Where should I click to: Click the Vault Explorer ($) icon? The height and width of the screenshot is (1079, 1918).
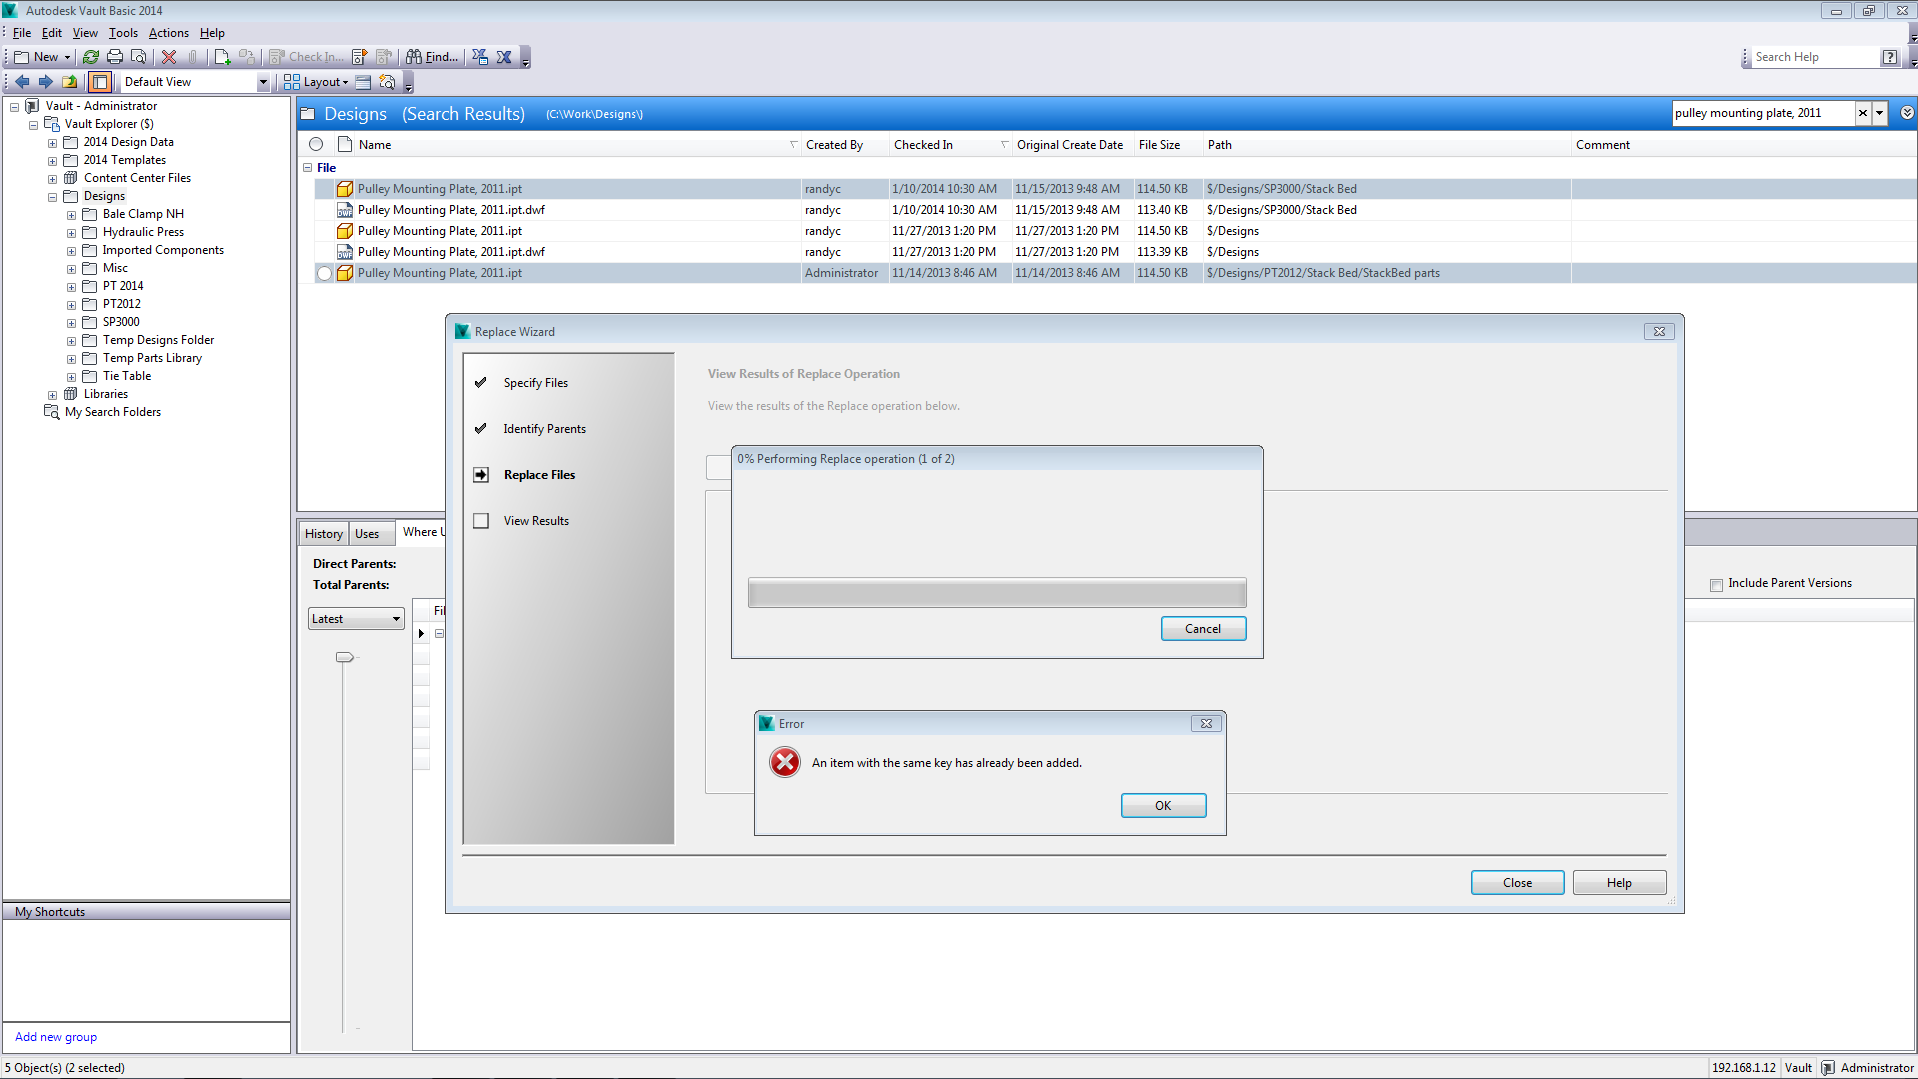click(52, 124)
